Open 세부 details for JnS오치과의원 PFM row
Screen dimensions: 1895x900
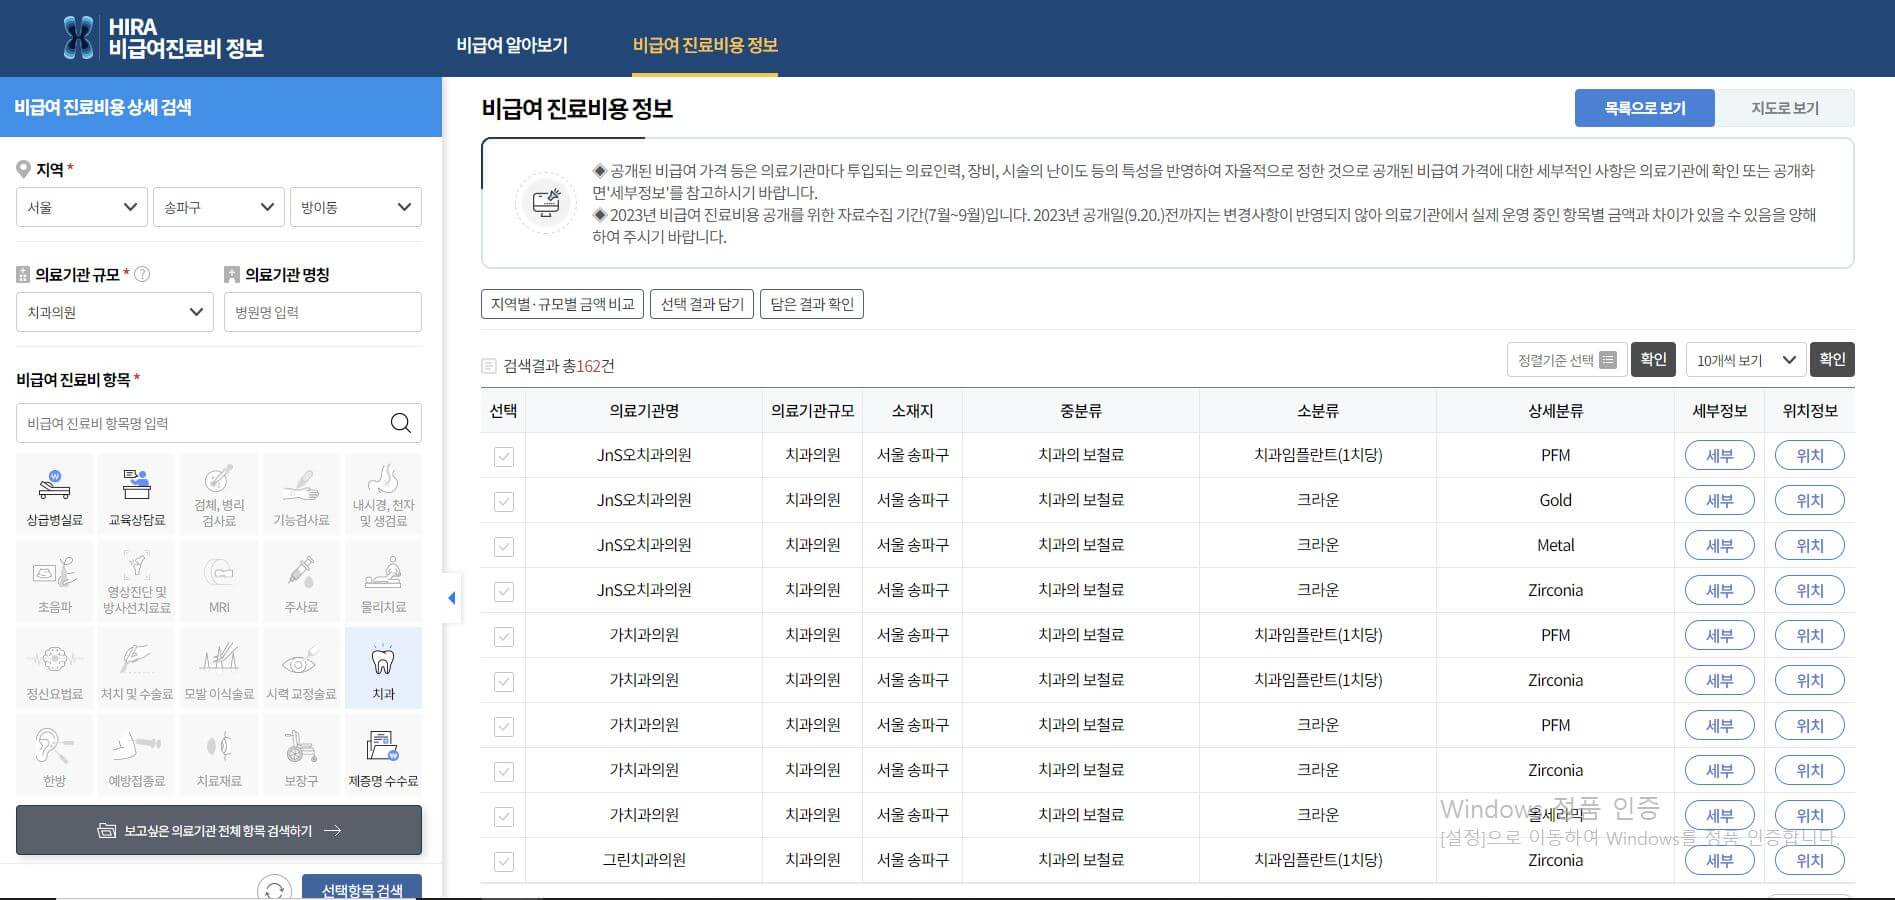[1719, 455]
